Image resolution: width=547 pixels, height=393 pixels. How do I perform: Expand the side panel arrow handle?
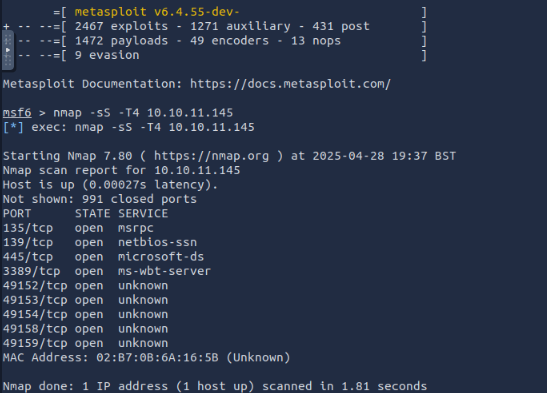pos(8,50)
